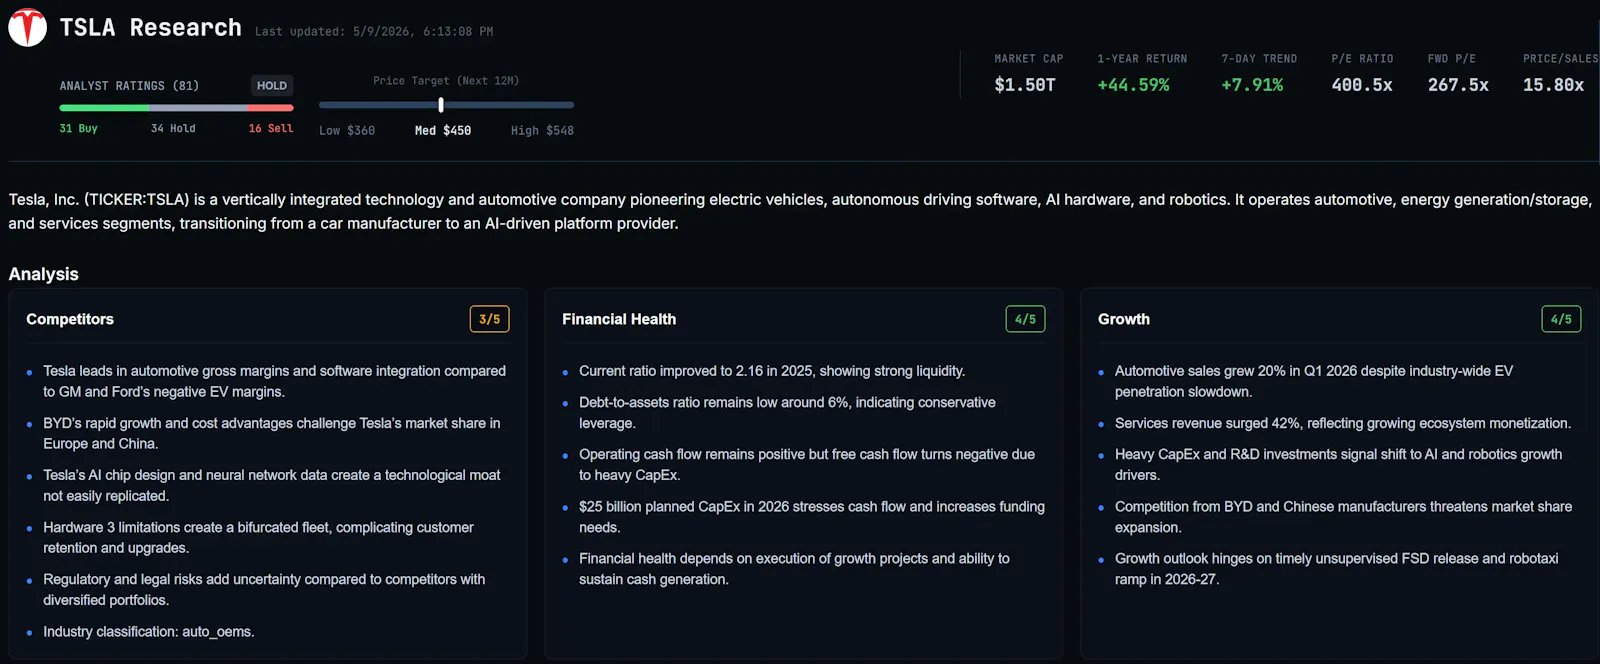Click the 7-Day Trend value +7.91%

pyautogui.click(x=1252, y=85)
